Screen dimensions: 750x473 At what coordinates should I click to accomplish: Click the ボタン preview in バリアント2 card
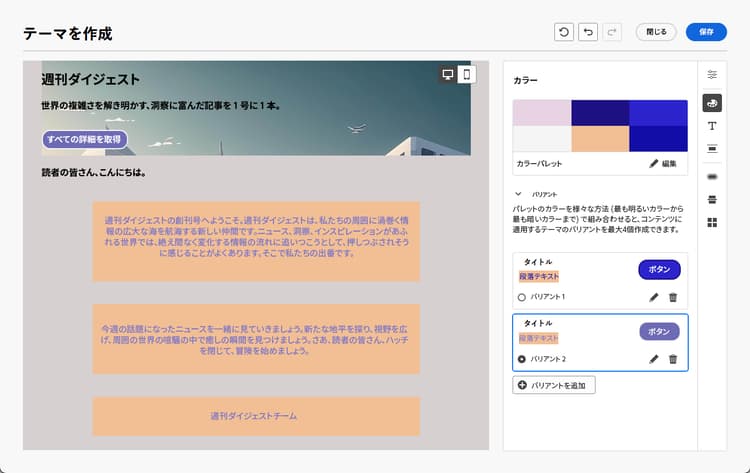659,331
